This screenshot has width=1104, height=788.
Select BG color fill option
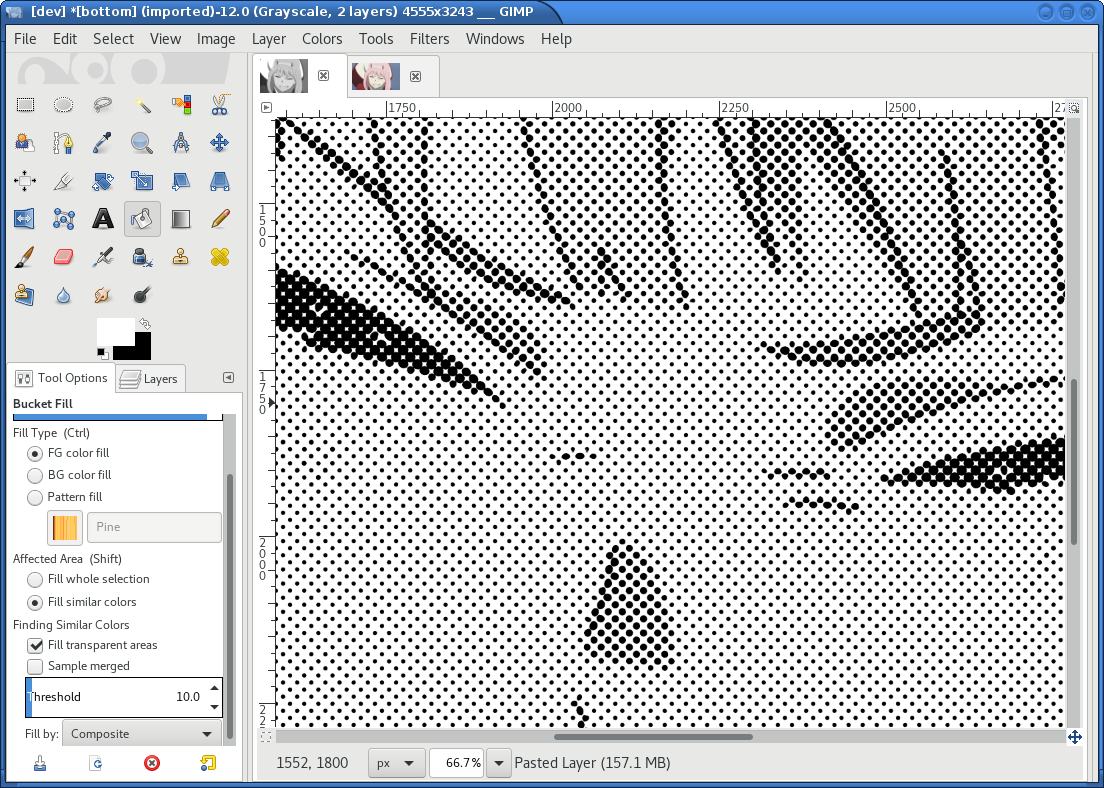pyautogui.click(x=36, y=475)
